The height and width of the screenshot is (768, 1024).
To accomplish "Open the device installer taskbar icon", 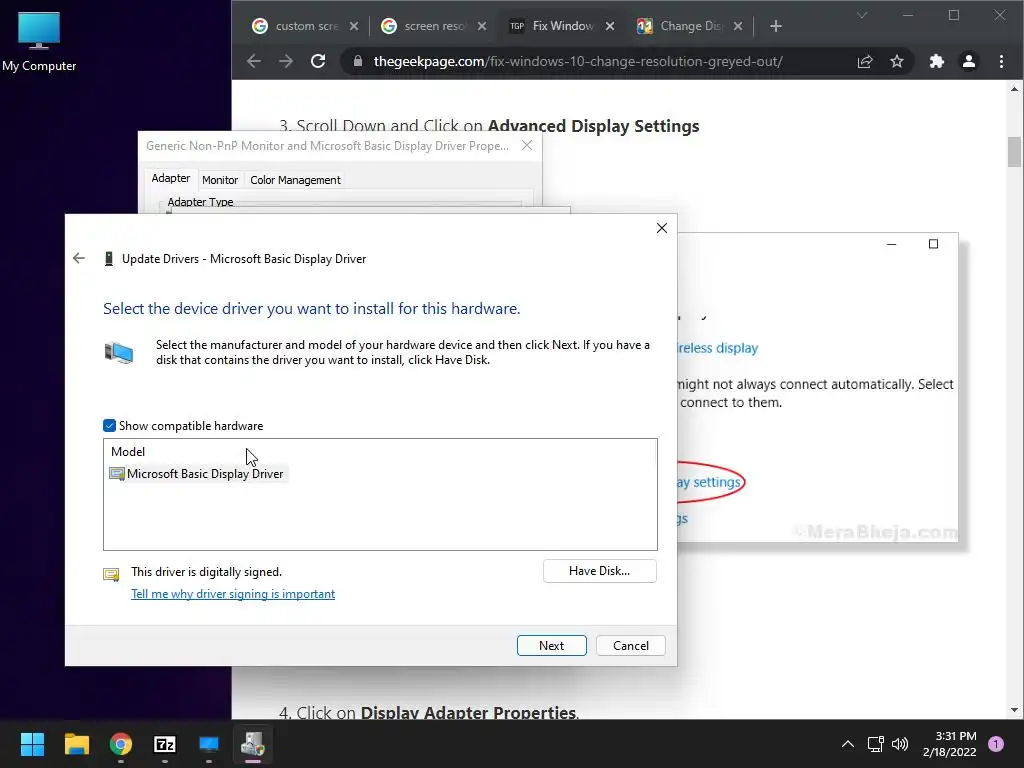I will click(x=253, y=744).
